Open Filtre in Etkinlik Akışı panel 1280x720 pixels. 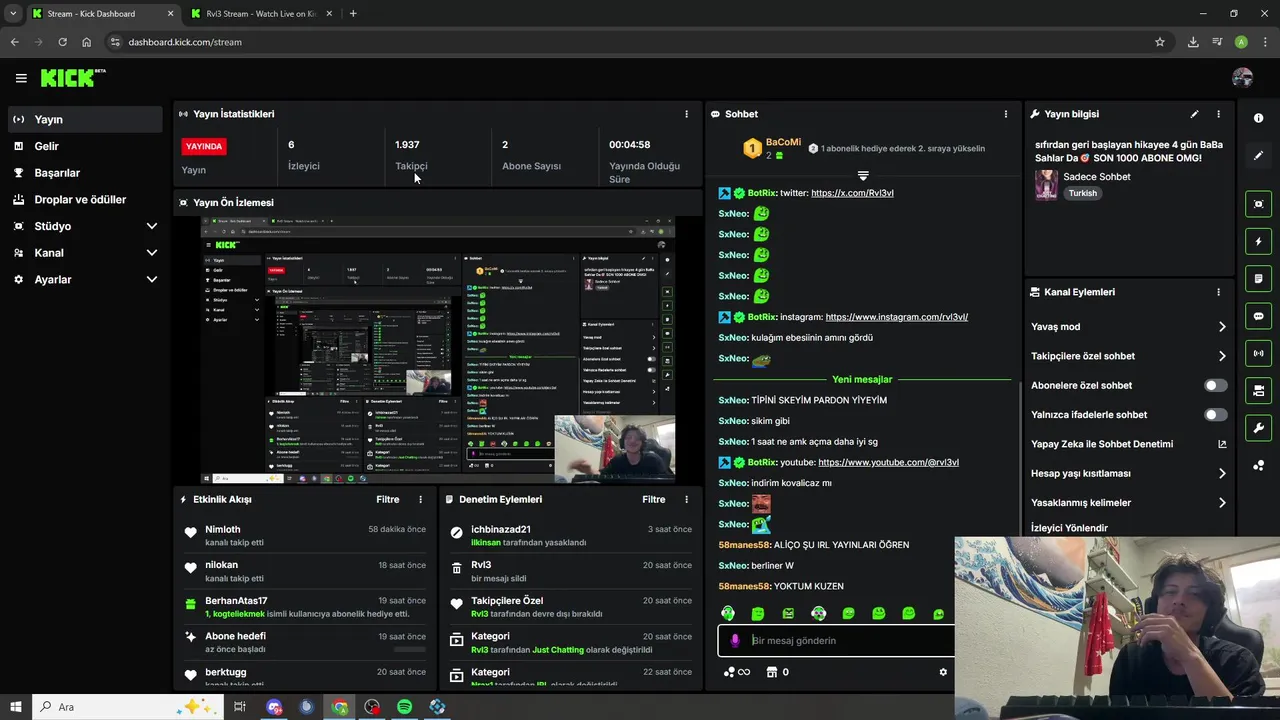(388, 499)
